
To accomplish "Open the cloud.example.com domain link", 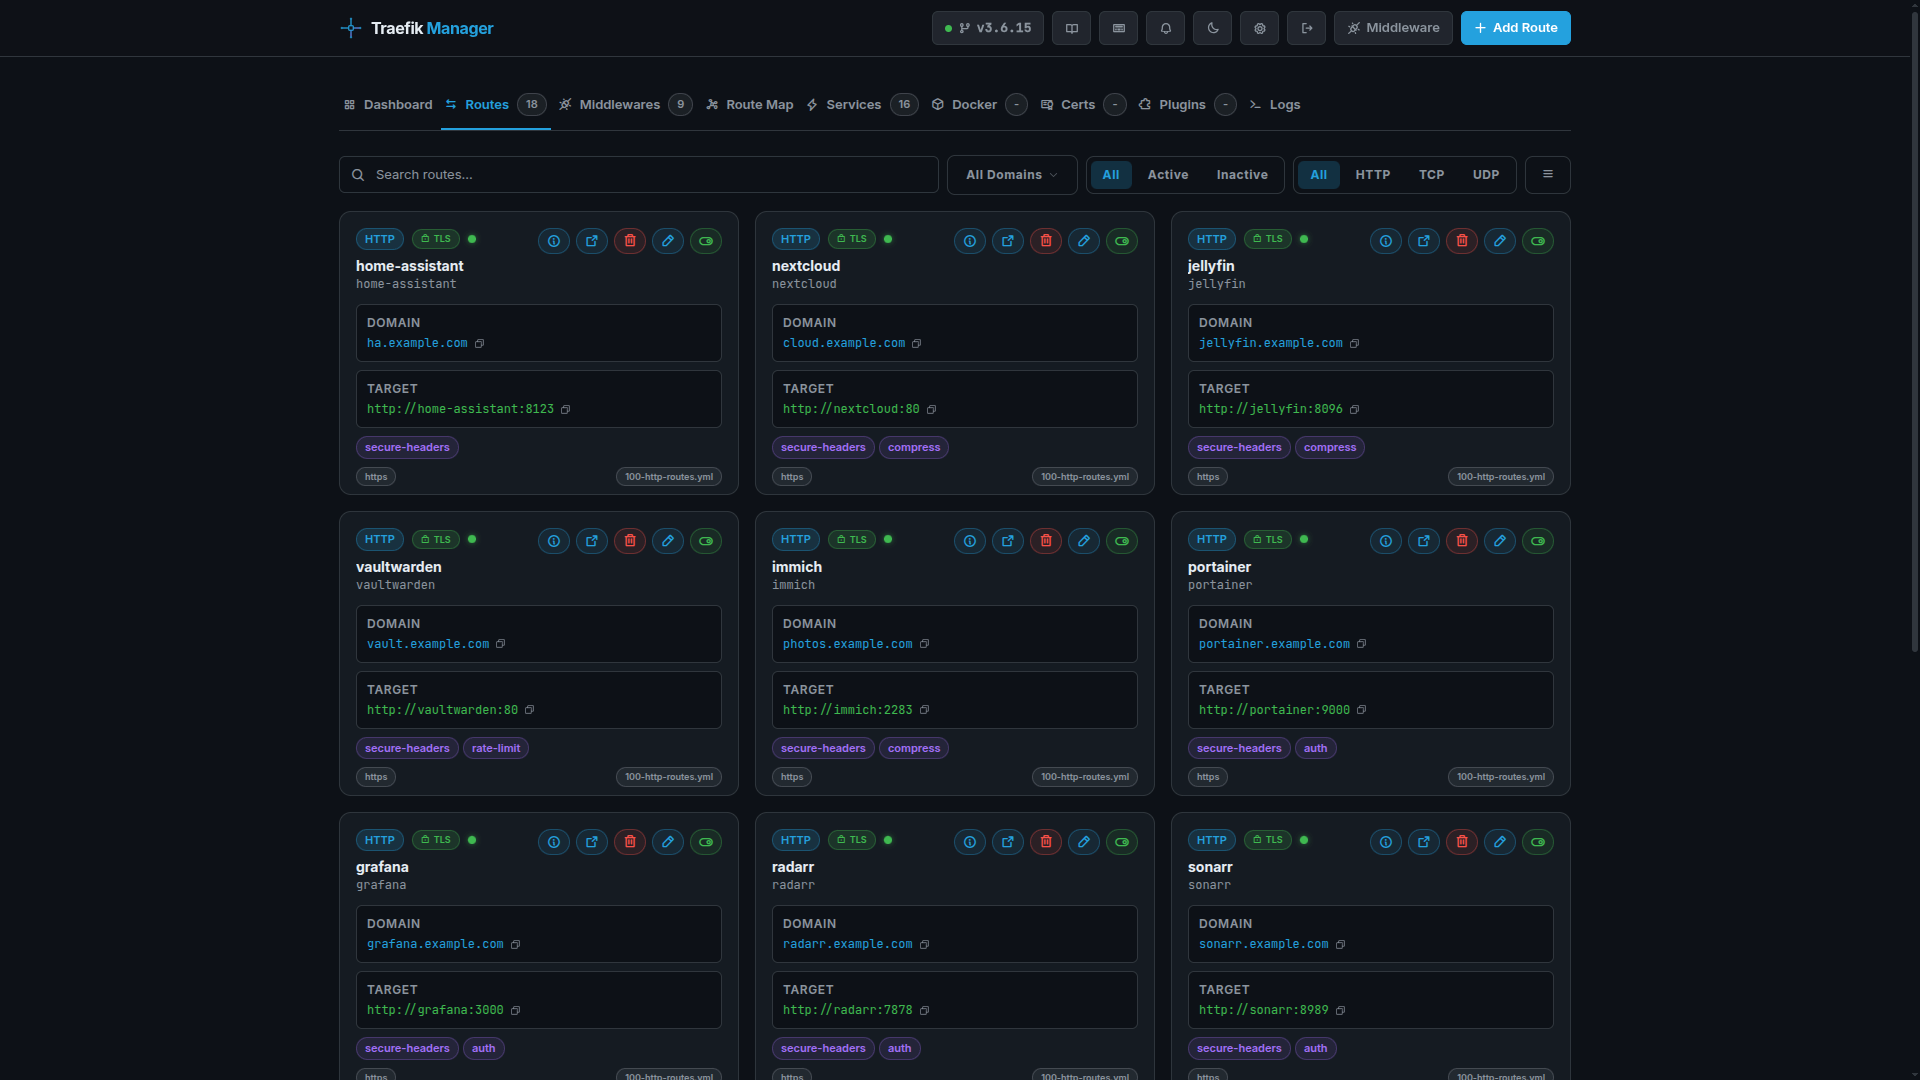I will [x=844, y=343].
